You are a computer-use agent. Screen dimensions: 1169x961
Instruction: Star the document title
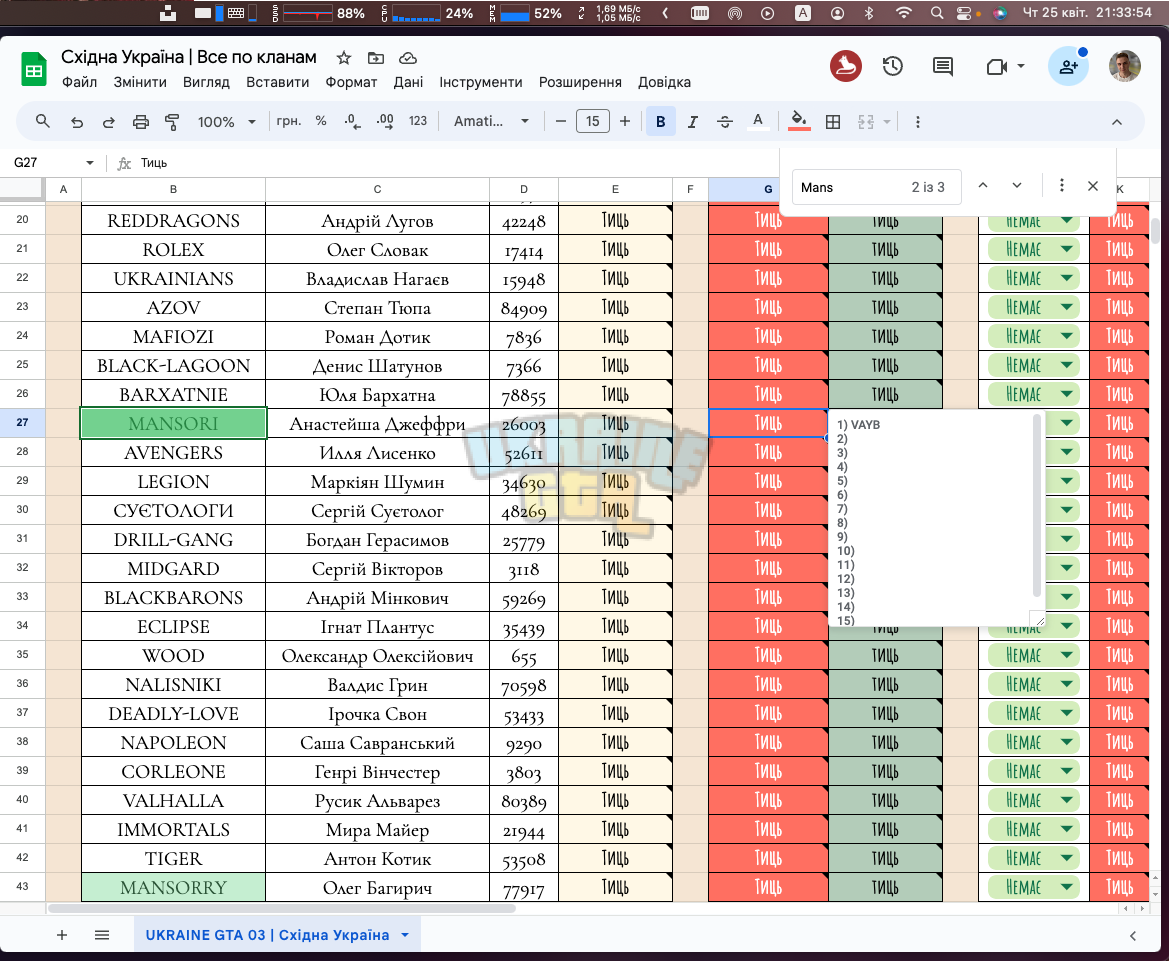[x=344, y=58]
